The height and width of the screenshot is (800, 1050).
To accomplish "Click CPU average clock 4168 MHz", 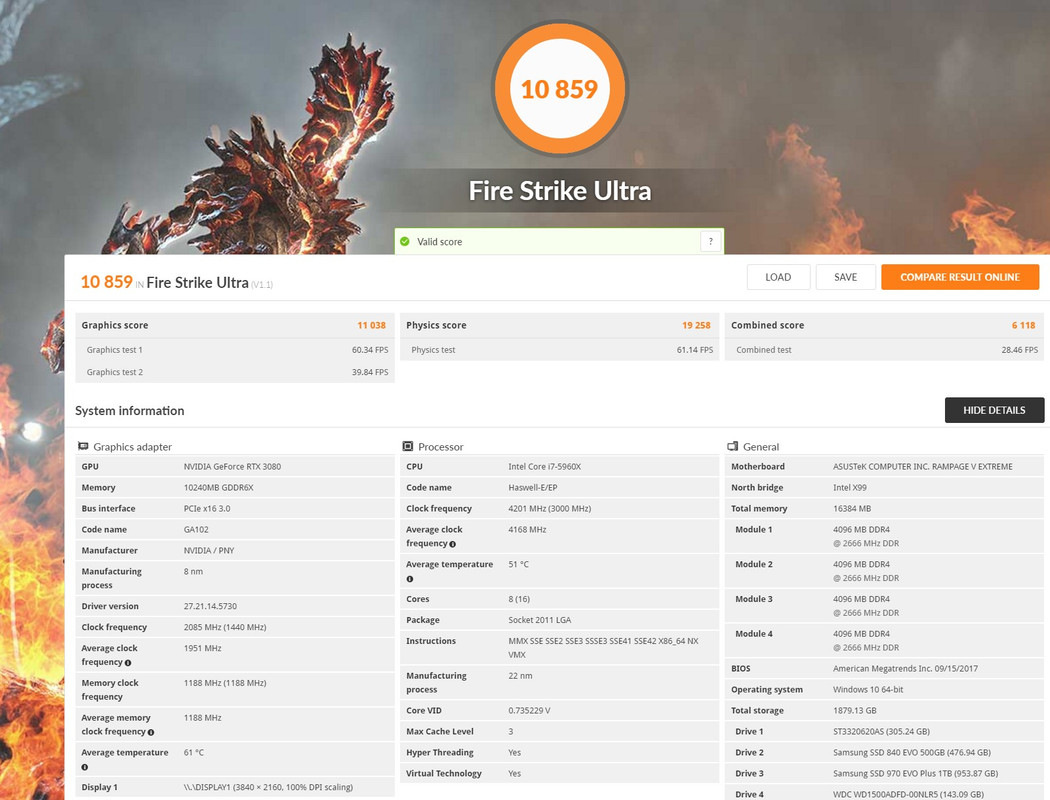I will [x=527, y=530].
